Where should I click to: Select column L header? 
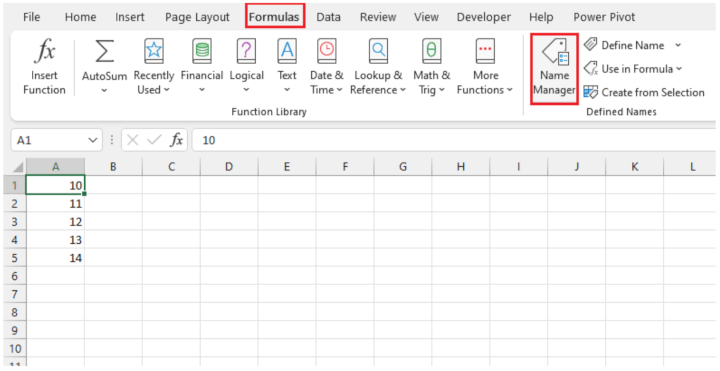tap(692, 167)
